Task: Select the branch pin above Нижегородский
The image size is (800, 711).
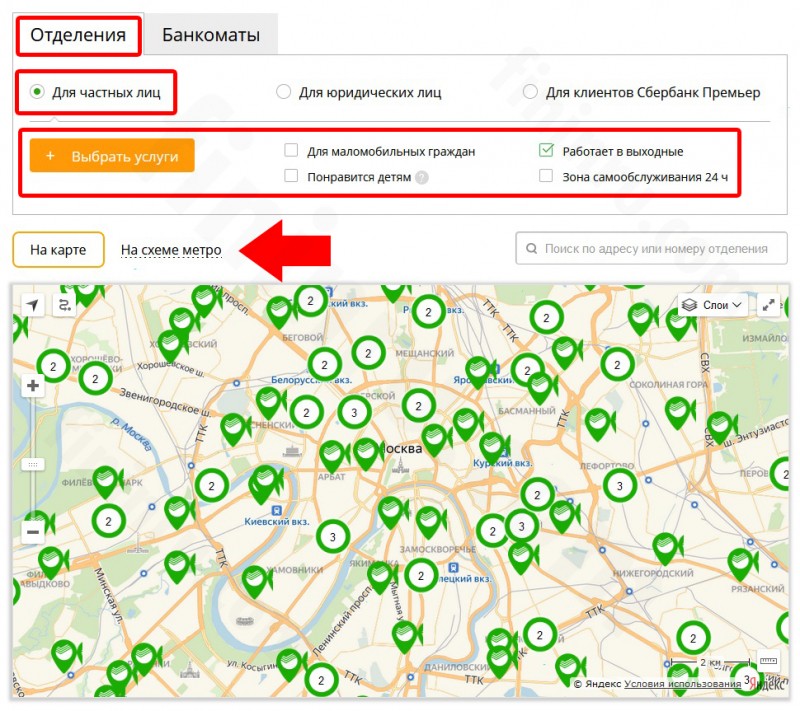Action: pos(666,547)
